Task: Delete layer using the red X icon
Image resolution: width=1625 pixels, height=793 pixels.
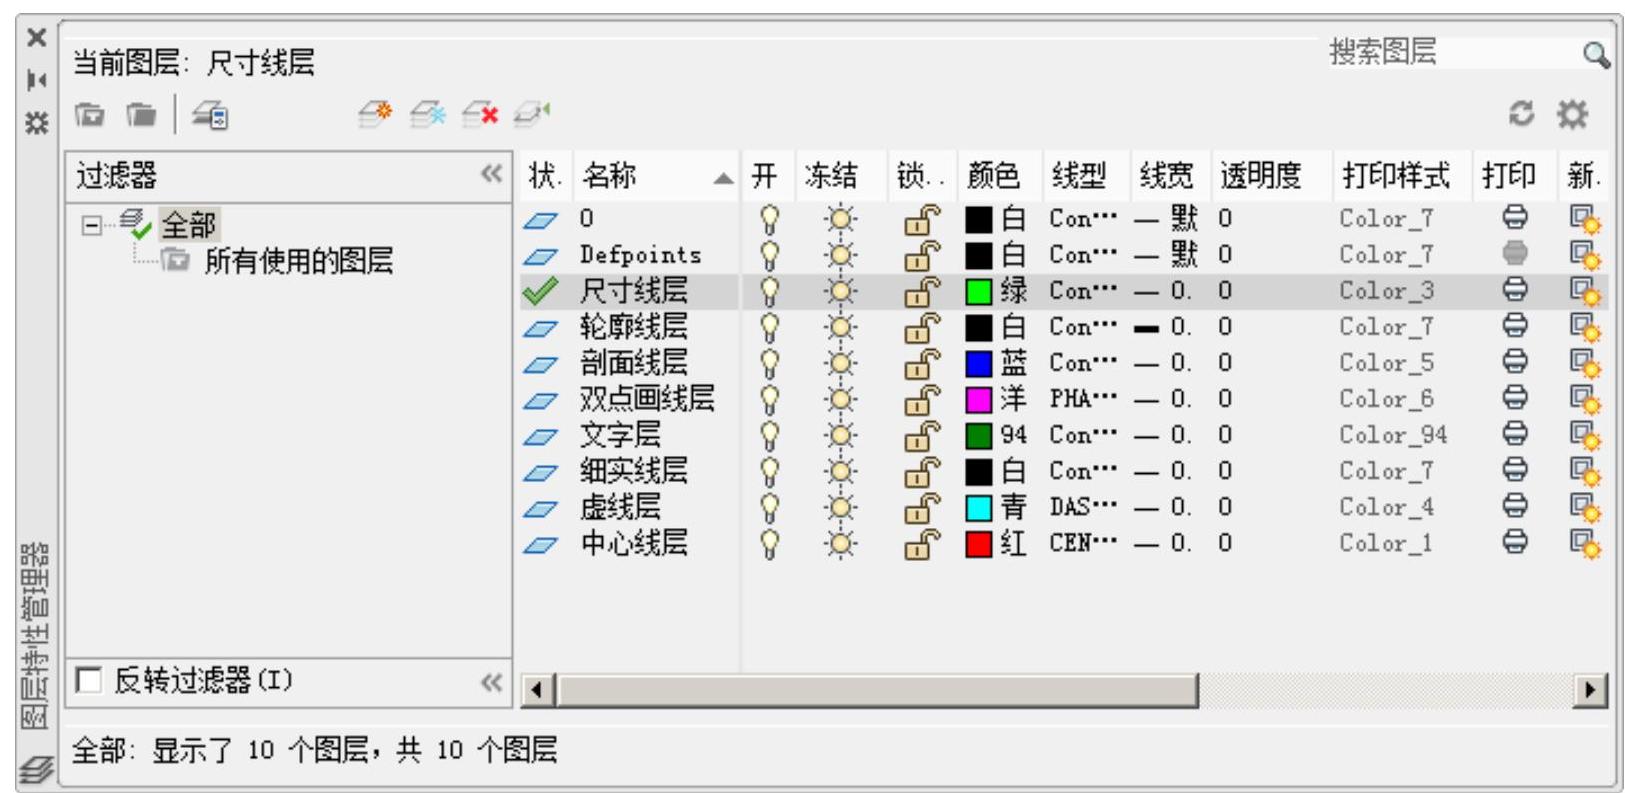Action: pyautogui.click(x=479, y=114)
